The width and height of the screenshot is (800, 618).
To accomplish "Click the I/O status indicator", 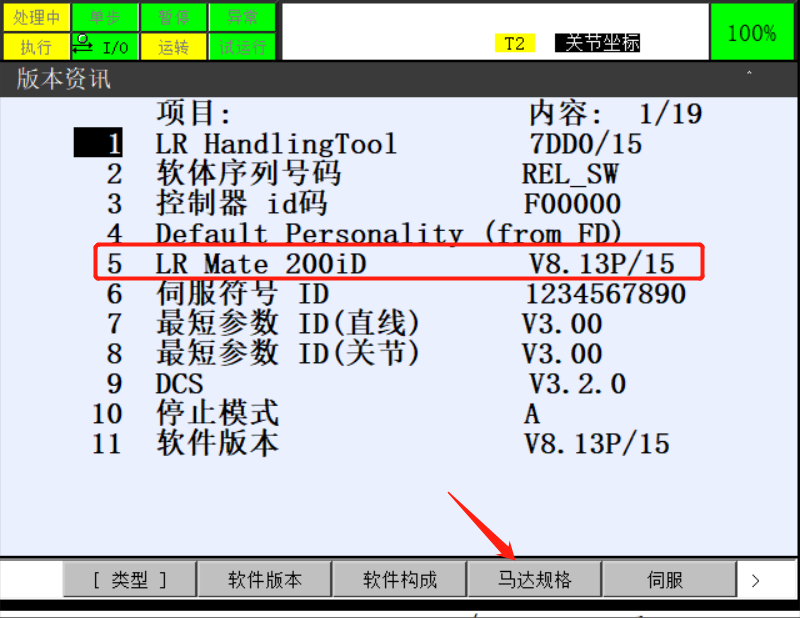I will [105, 47].
